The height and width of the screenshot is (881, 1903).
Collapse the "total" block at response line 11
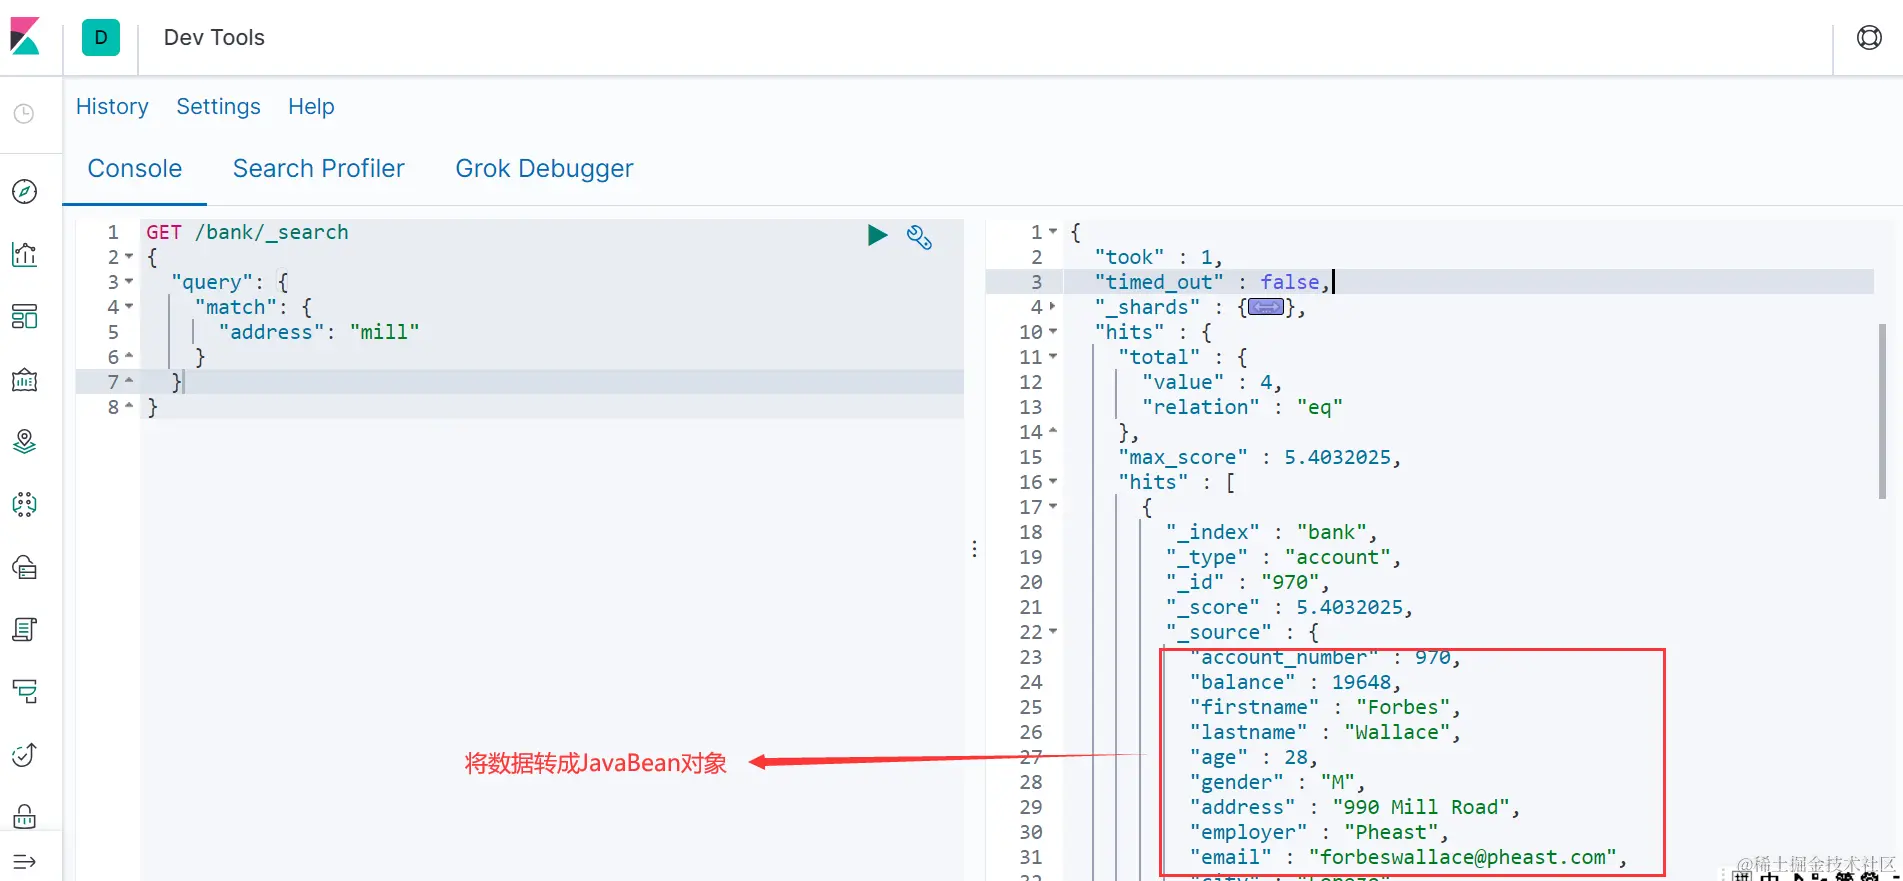[x=1053, y=357]
